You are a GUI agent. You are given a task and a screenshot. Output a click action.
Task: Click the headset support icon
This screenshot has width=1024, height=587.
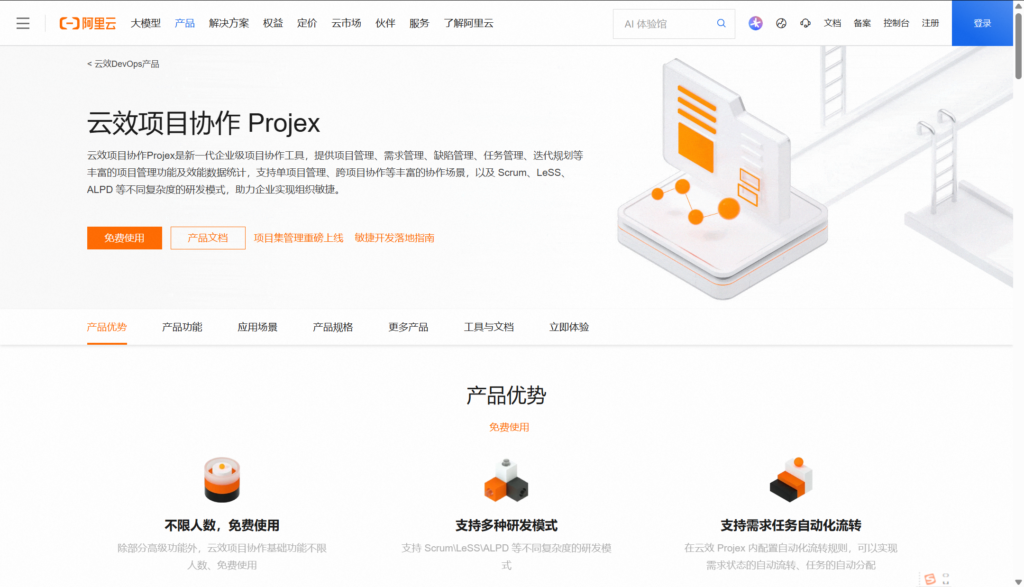pos(805,23)
